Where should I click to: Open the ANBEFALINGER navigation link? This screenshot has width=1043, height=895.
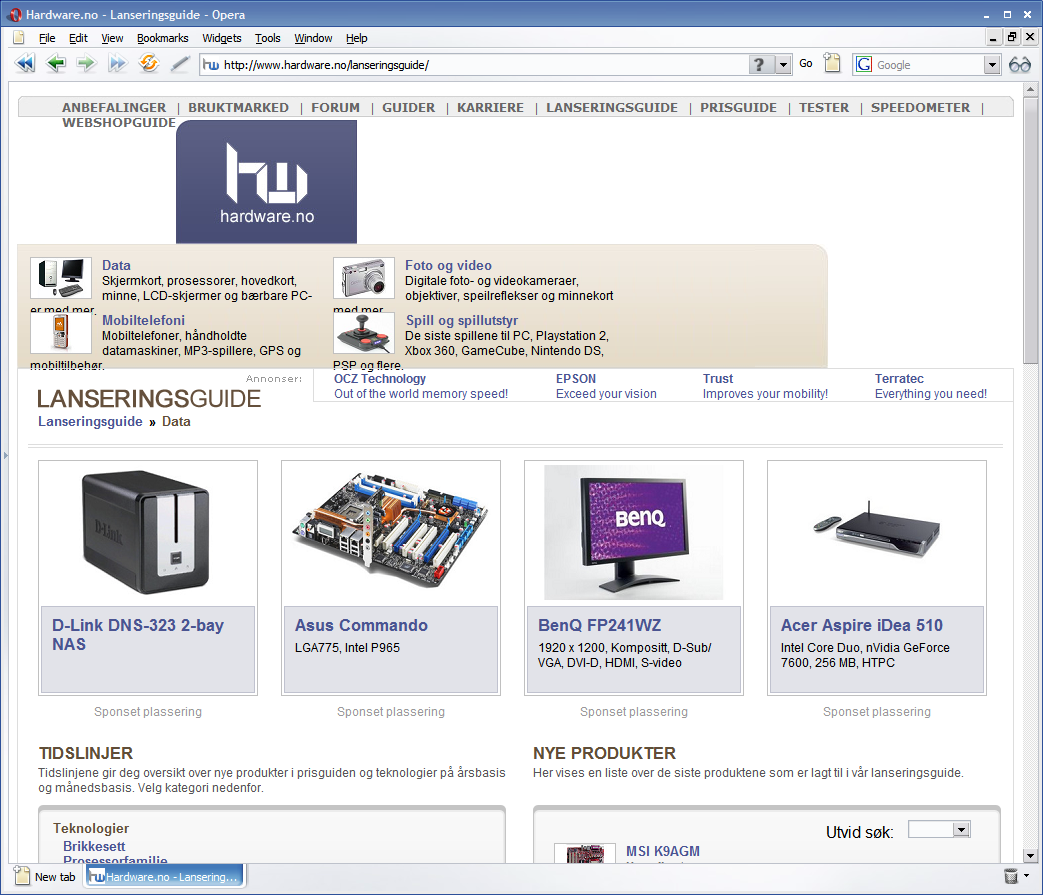114,107
